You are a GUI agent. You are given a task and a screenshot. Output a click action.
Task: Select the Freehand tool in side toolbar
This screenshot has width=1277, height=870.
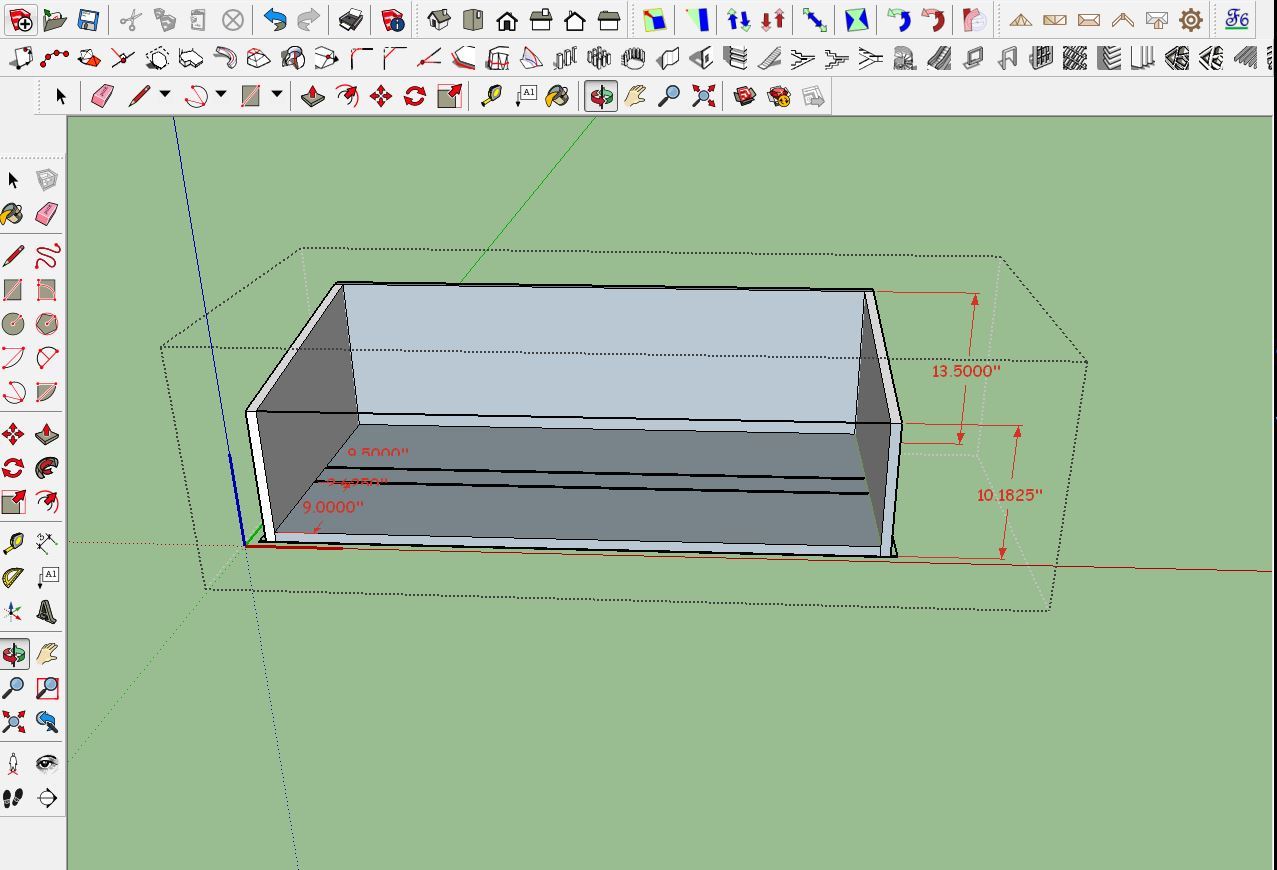coord(47,256)
